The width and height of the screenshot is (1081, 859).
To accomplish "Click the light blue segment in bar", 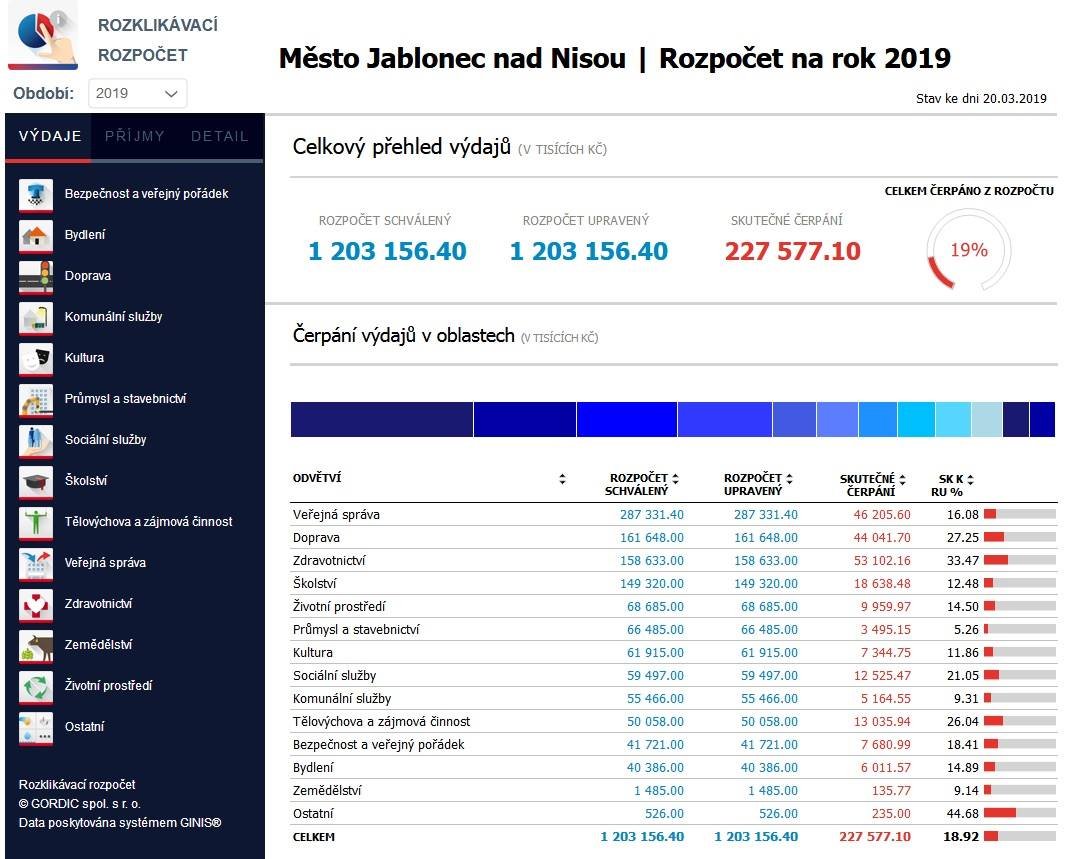I will pos(986,420).
